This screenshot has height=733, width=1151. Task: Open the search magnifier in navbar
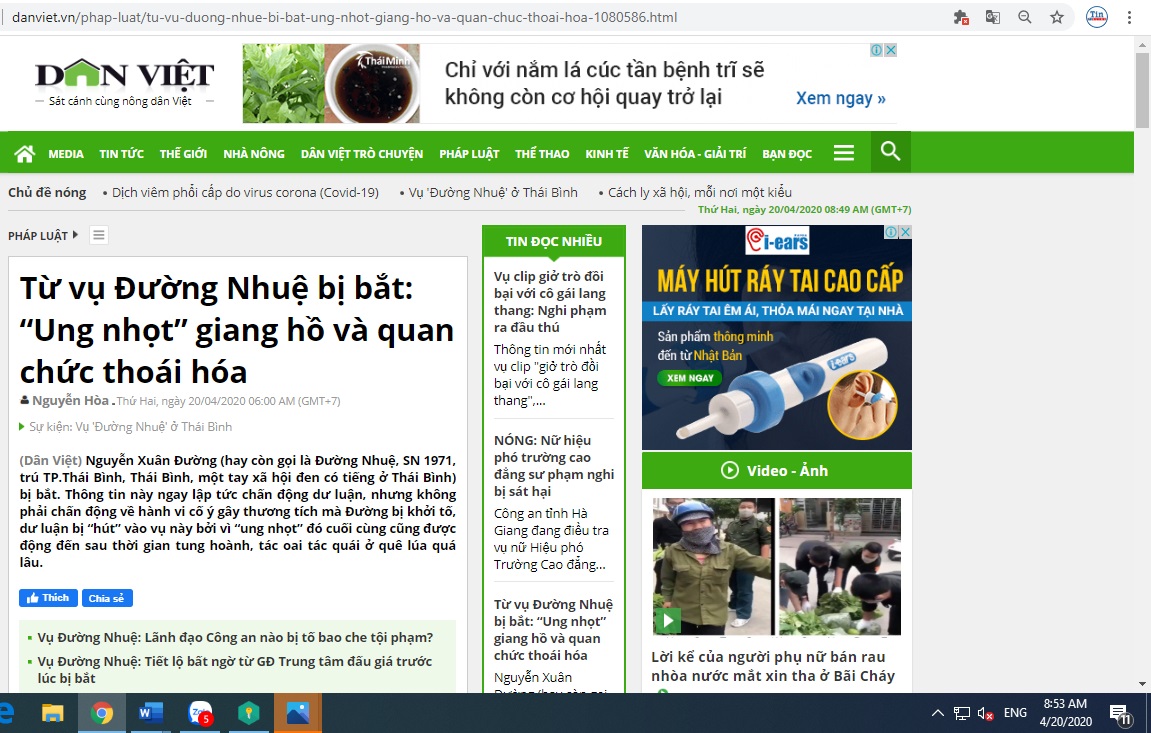tap(890, 152)
